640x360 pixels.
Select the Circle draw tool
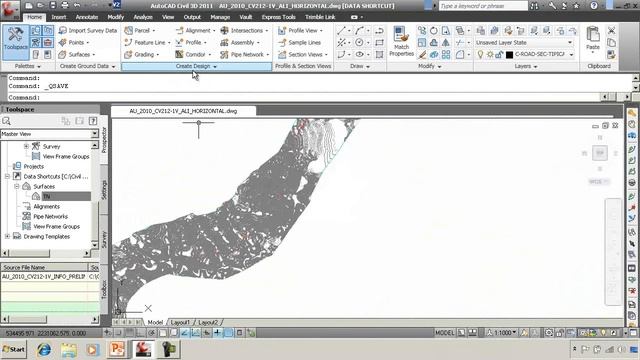pyautogui.click(x=359, y=42)
